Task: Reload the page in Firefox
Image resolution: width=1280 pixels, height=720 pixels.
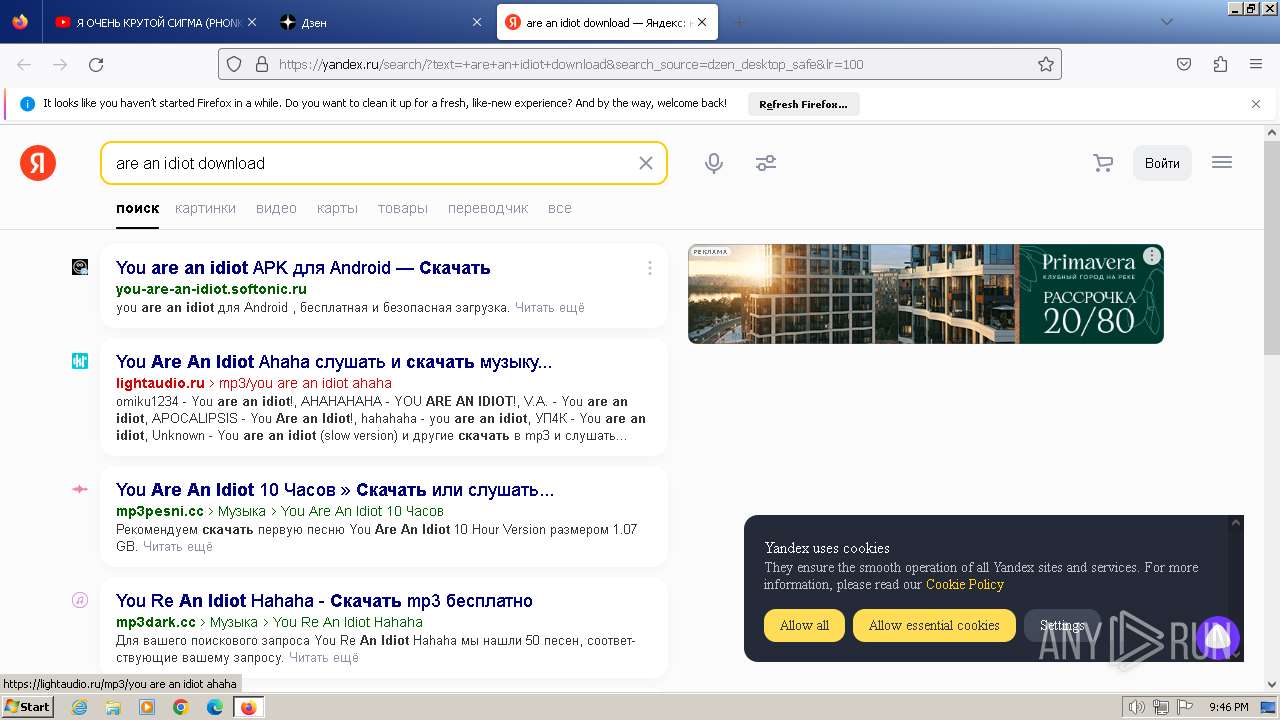Action: pos(96,64)
